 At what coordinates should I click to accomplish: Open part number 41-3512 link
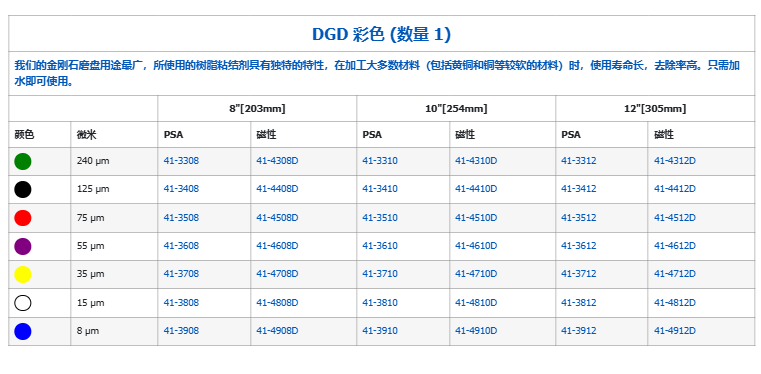click(x=579, y=218)
